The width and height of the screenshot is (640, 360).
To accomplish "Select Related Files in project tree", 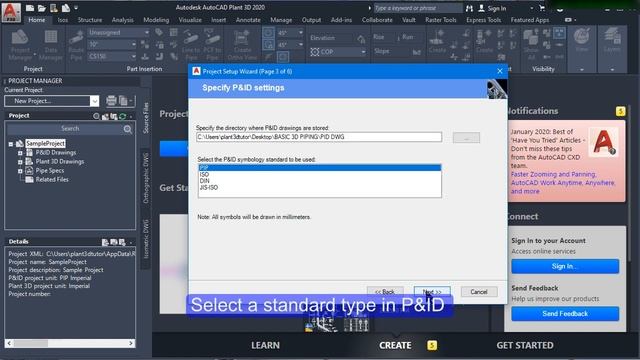I will coord(52,180).
